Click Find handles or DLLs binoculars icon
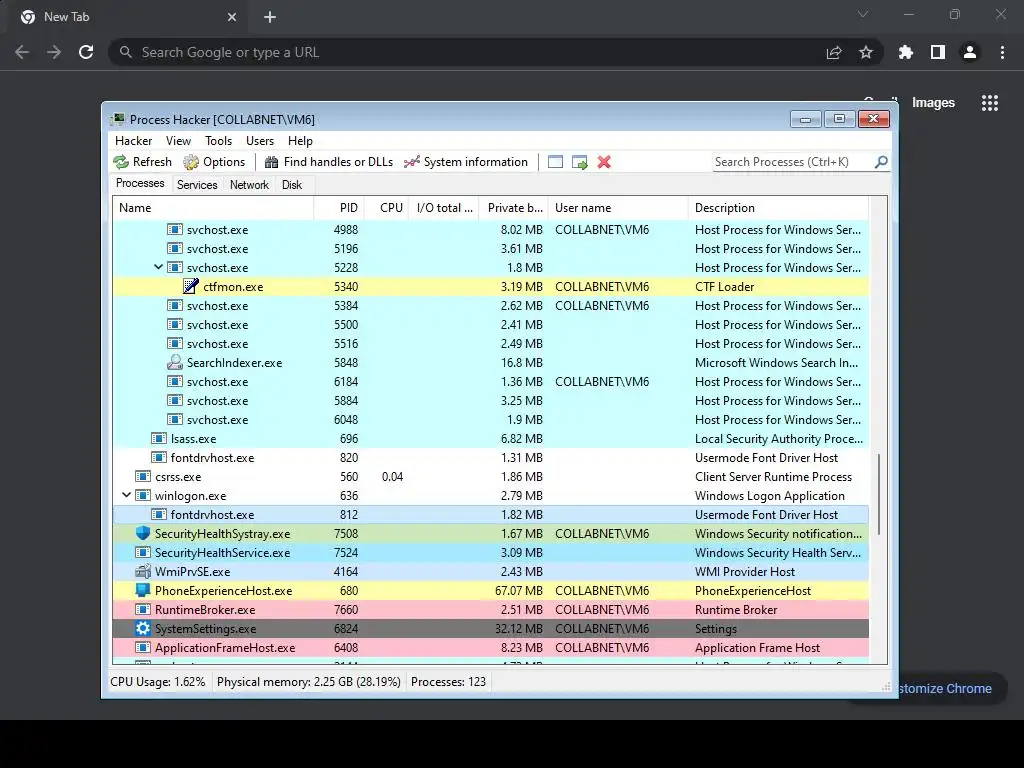1024x768 pixels. click(272, 162)
